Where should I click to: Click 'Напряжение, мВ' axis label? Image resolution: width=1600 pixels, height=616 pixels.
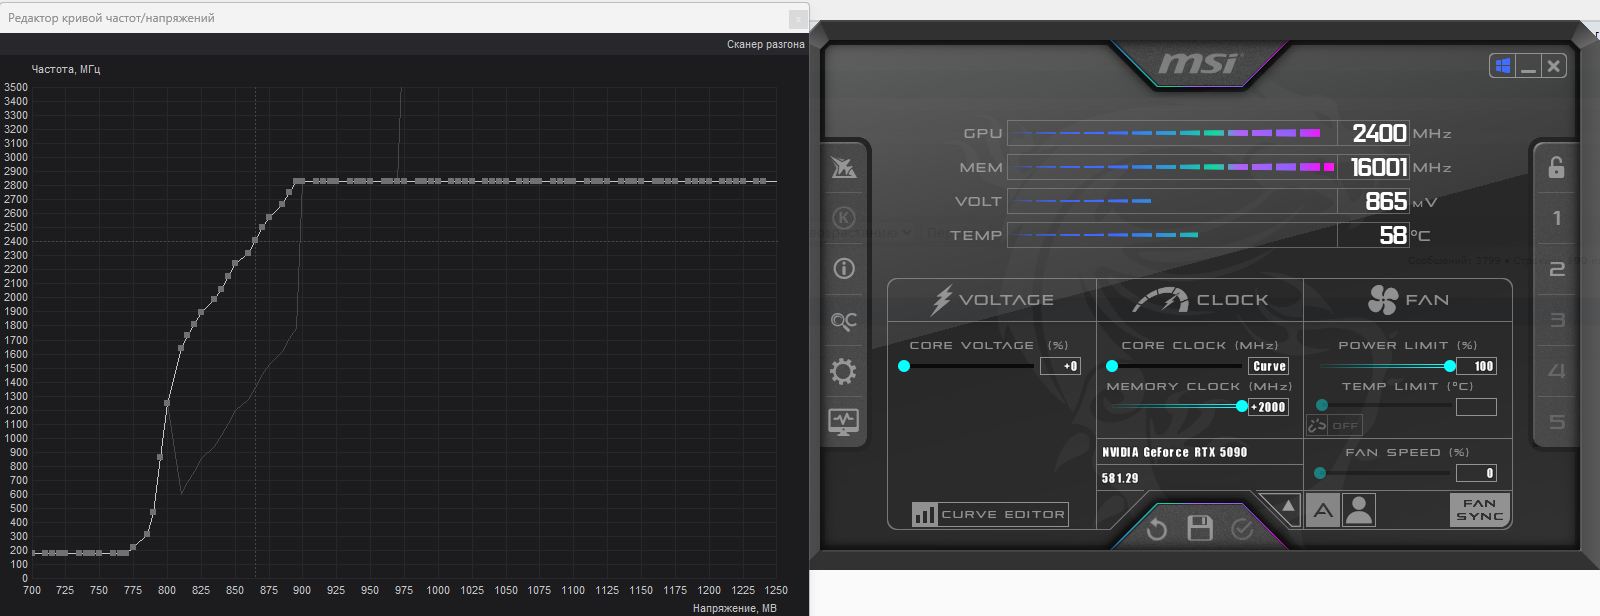[x=735, y=608]
